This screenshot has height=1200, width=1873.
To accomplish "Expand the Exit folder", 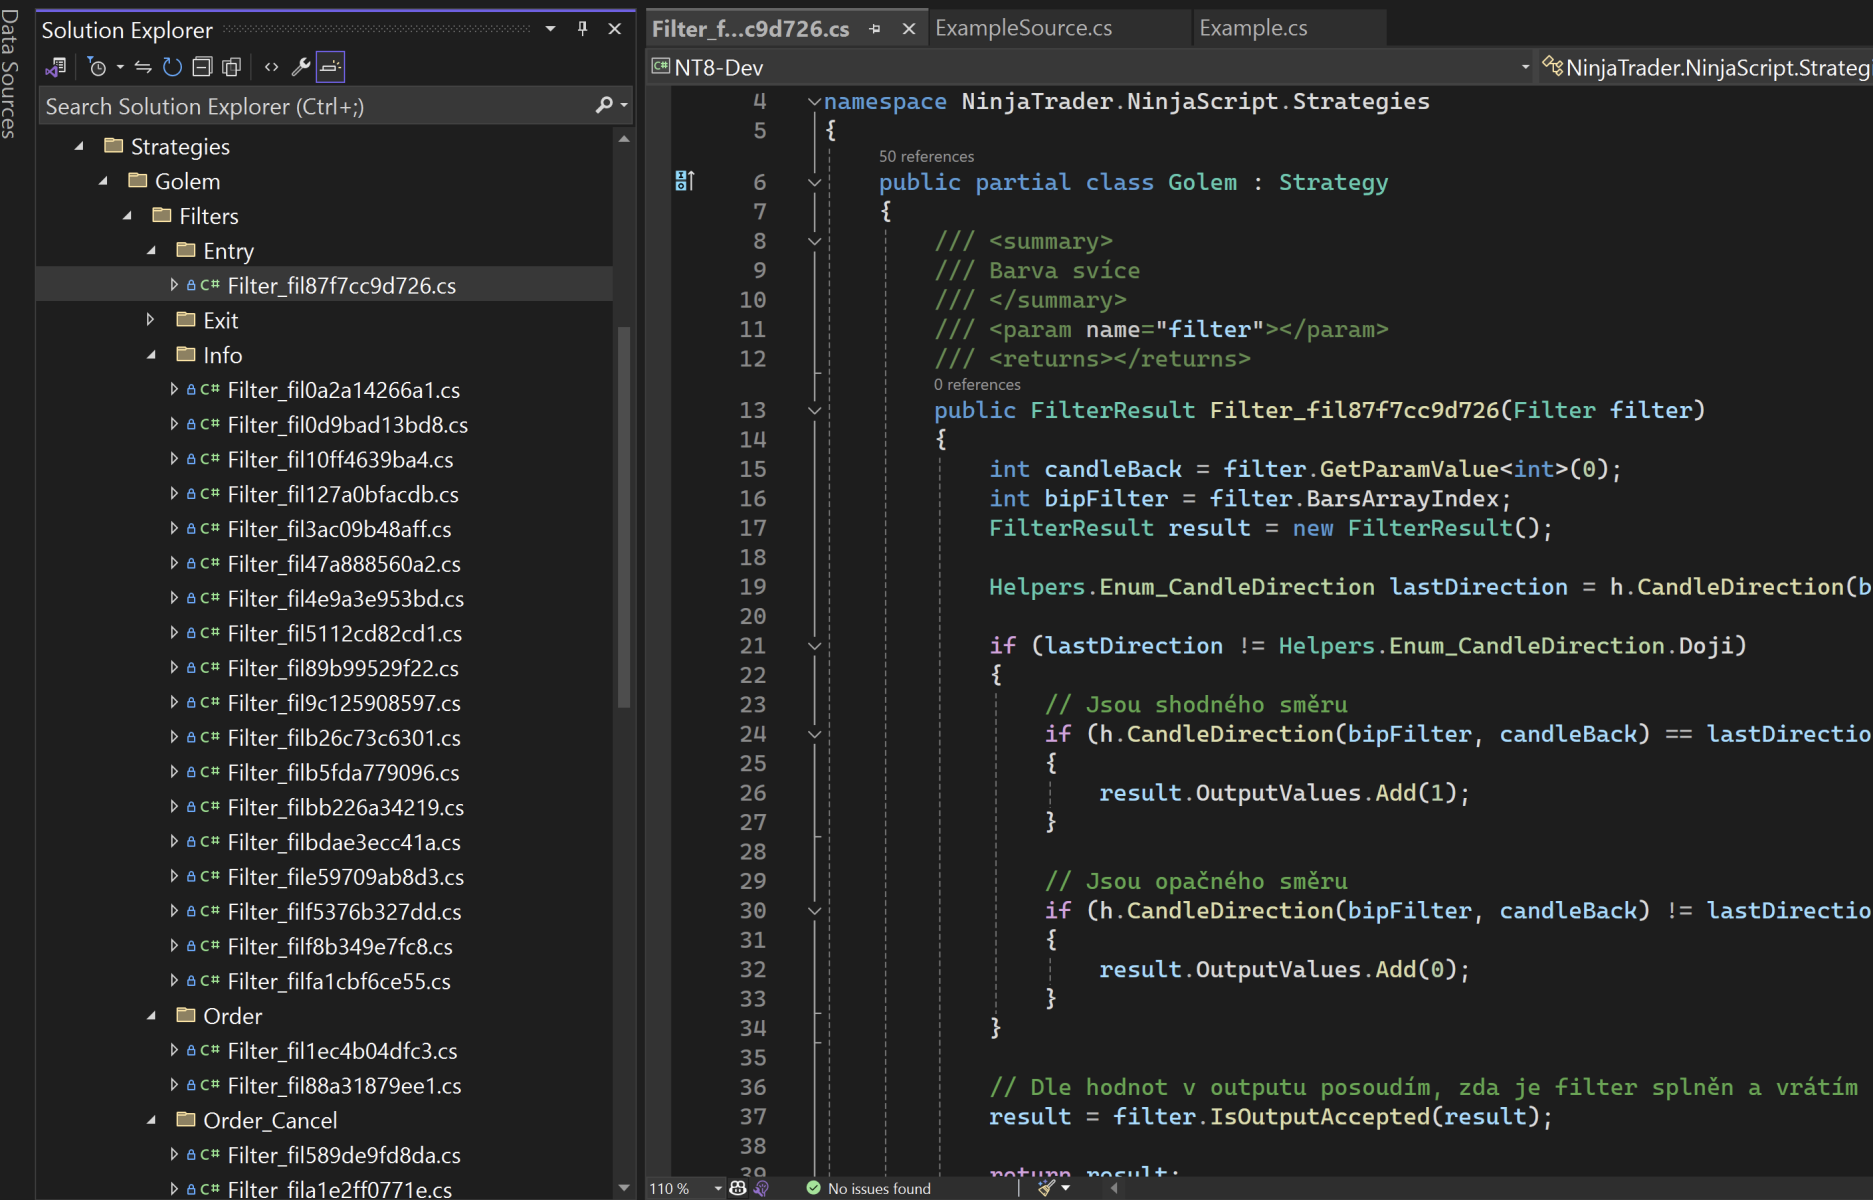I will coord(150,320).
